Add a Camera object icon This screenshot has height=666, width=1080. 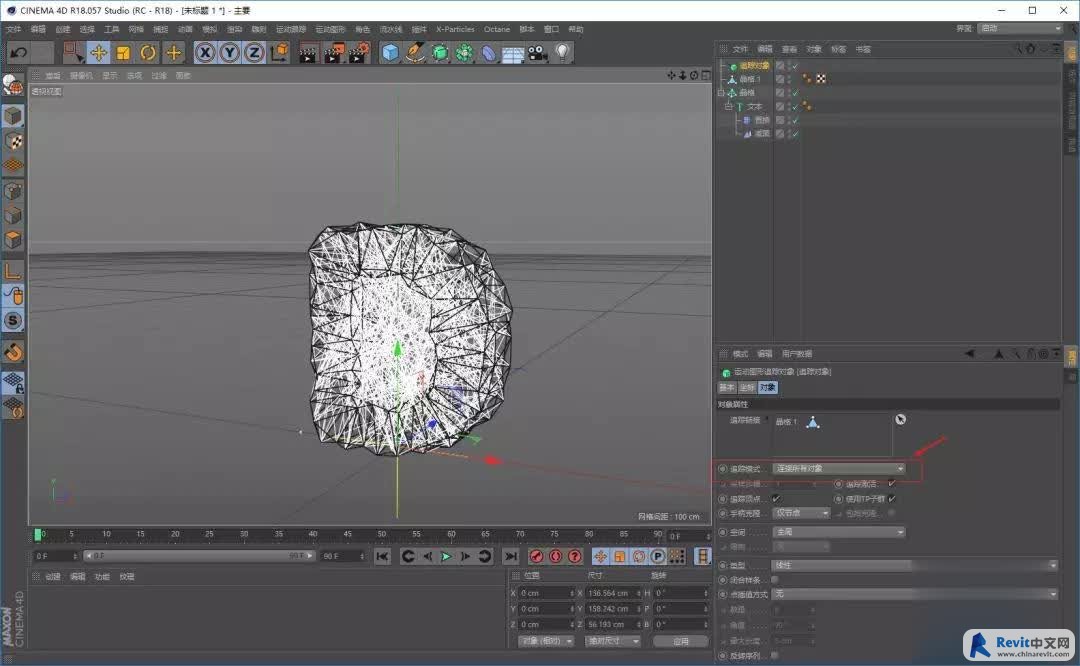pos(538,52)
